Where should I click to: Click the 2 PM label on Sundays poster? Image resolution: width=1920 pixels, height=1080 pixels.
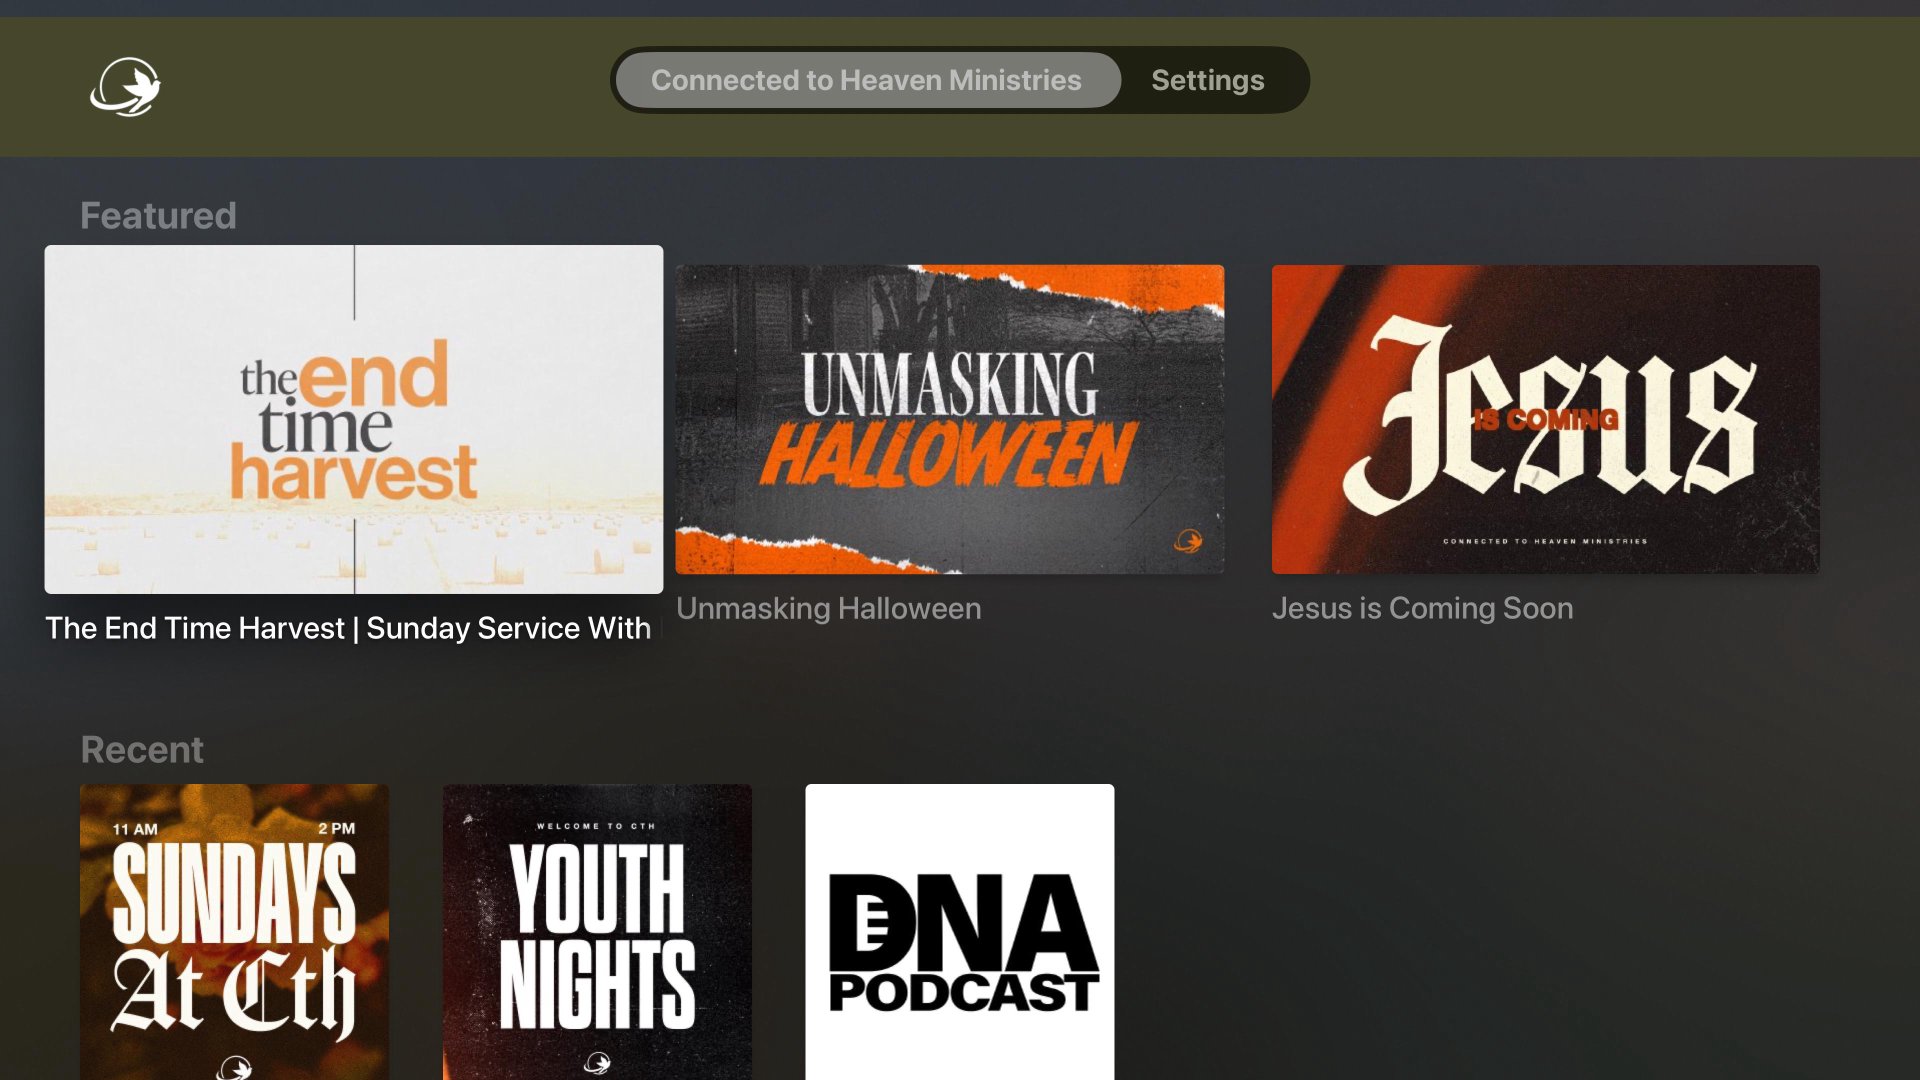pyautogui.click(x=336, y=828)
